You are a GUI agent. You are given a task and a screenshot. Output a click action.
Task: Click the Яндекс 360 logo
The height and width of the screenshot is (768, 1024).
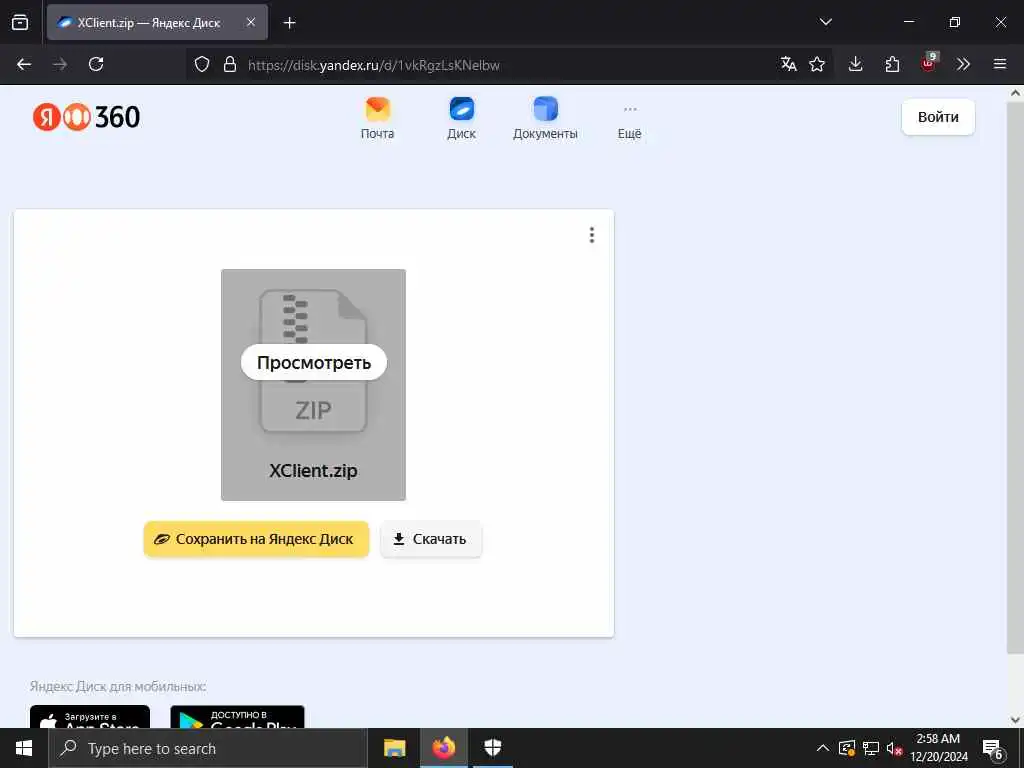click(86, 117)
